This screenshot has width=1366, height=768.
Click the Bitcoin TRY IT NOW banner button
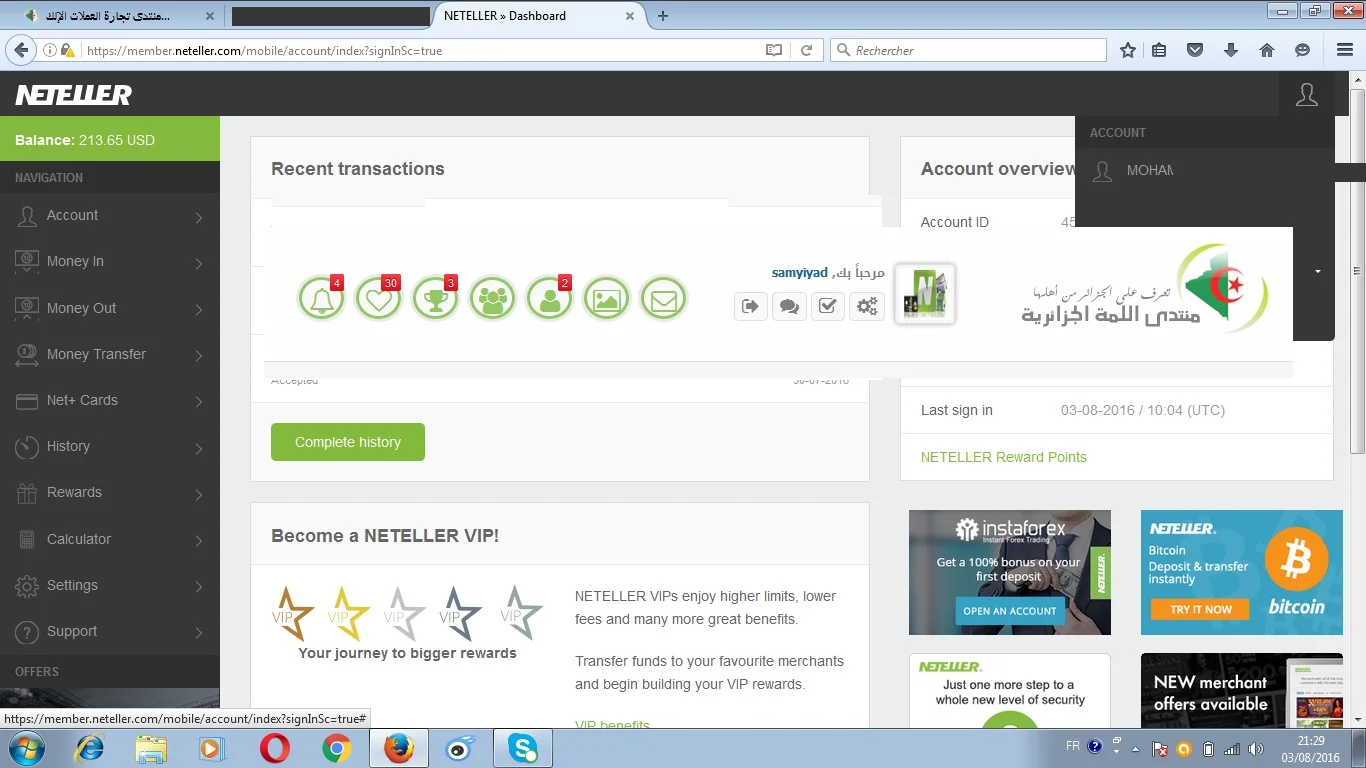1201,609
